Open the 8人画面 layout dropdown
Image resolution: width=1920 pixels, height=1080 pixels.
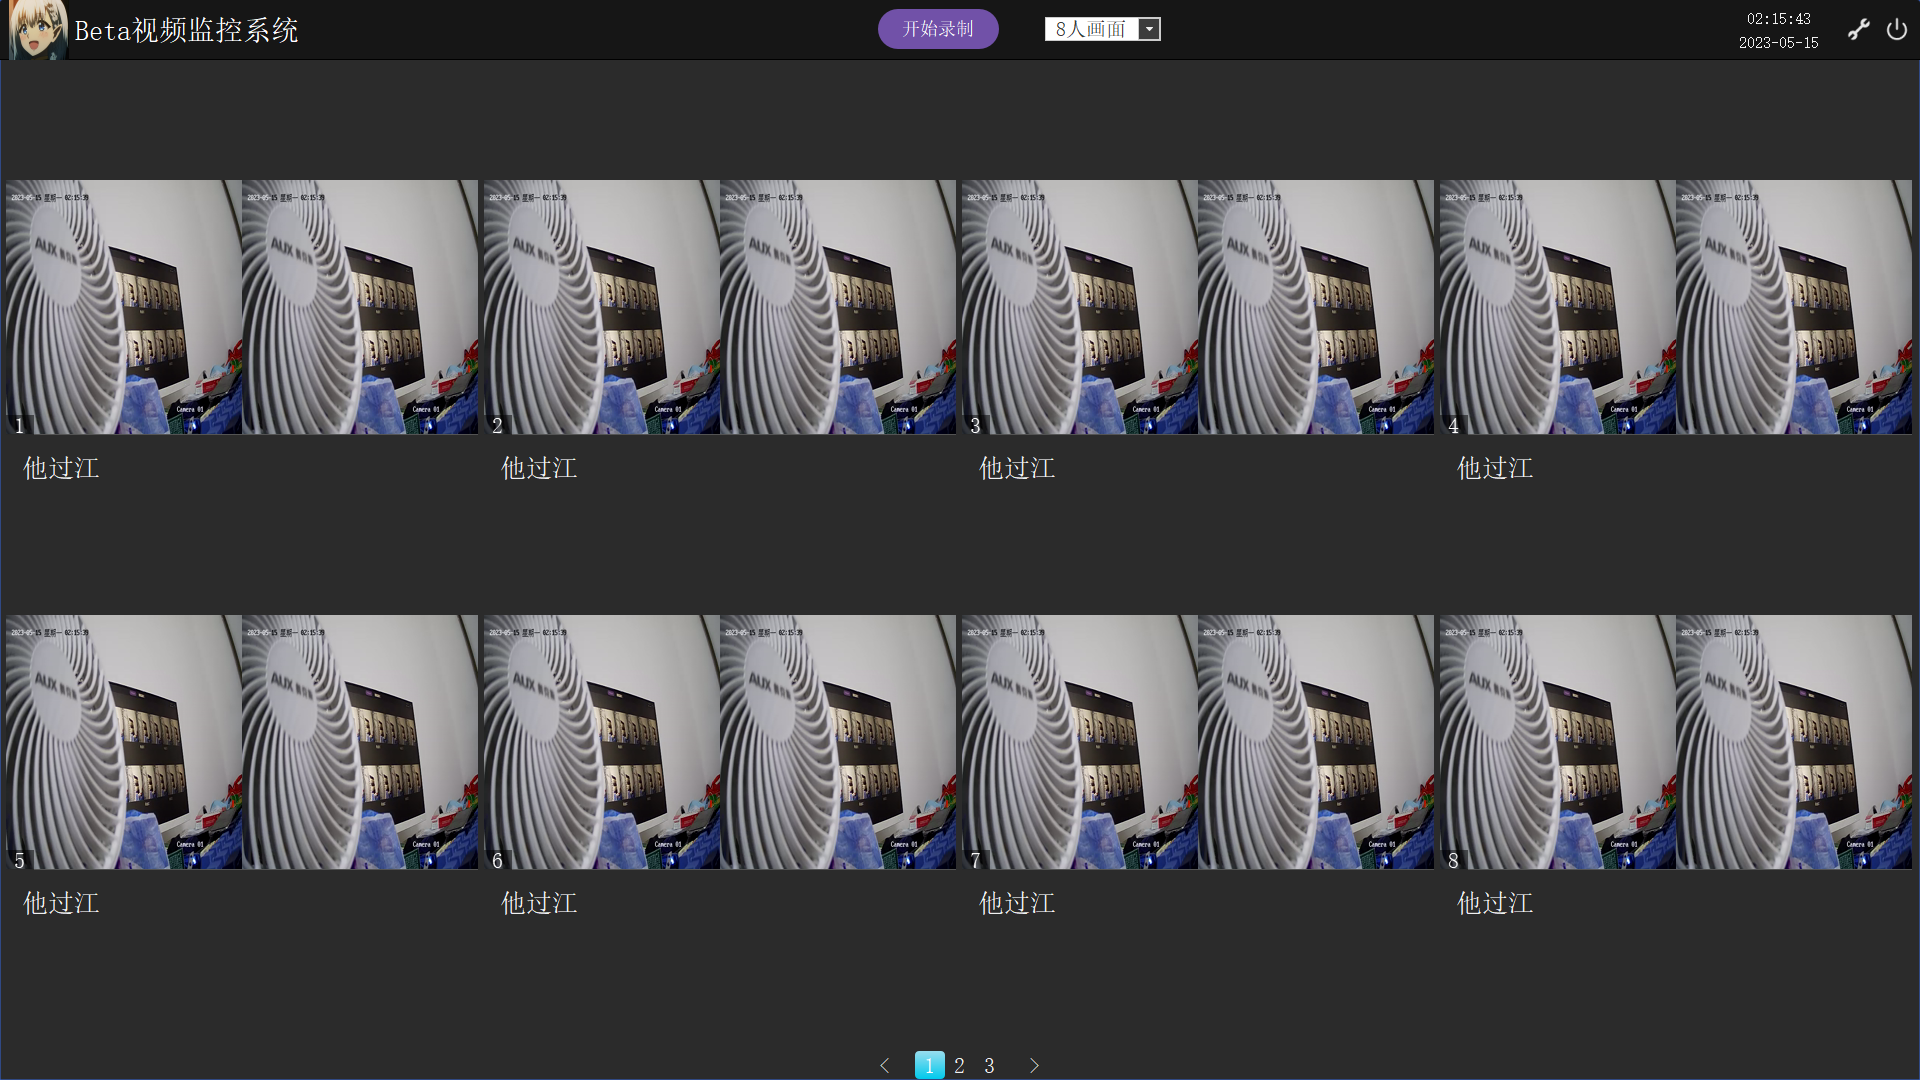[x=1091, y=29]
